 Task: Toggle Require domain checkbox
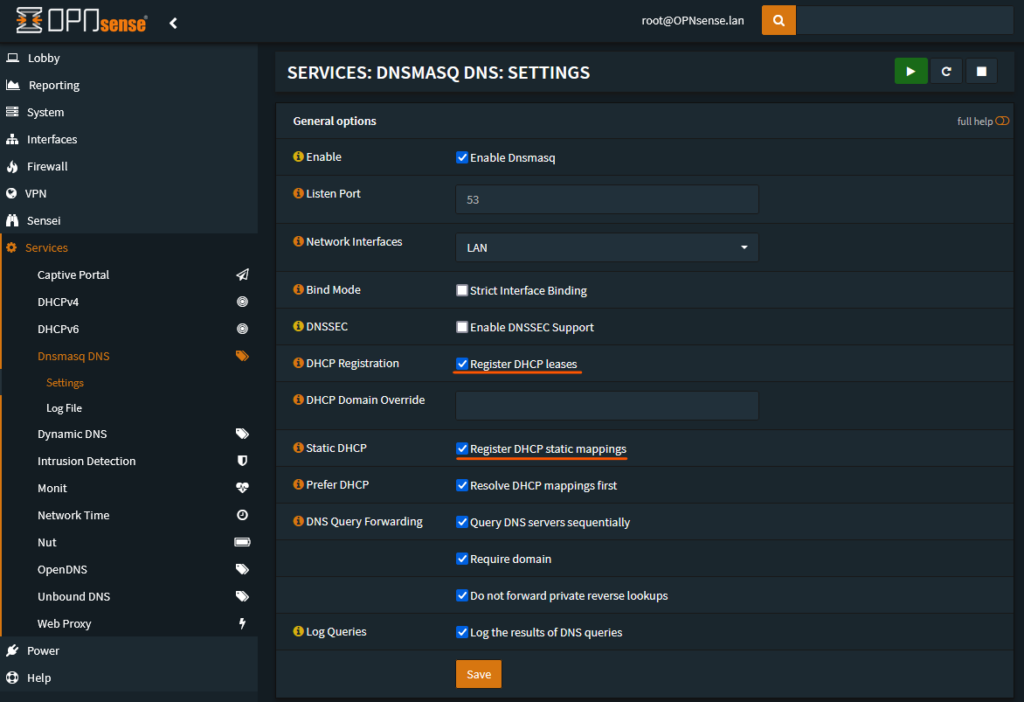(462, 558)
